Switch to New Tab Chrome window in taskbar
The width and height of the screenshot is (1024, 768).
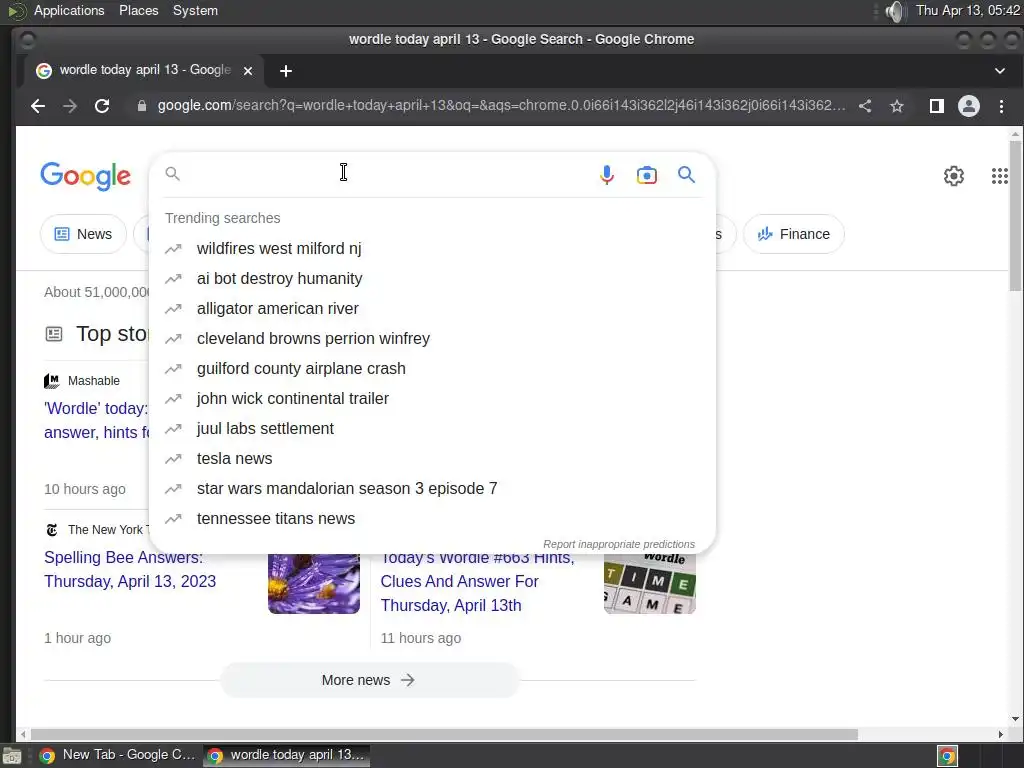(117, 755)
